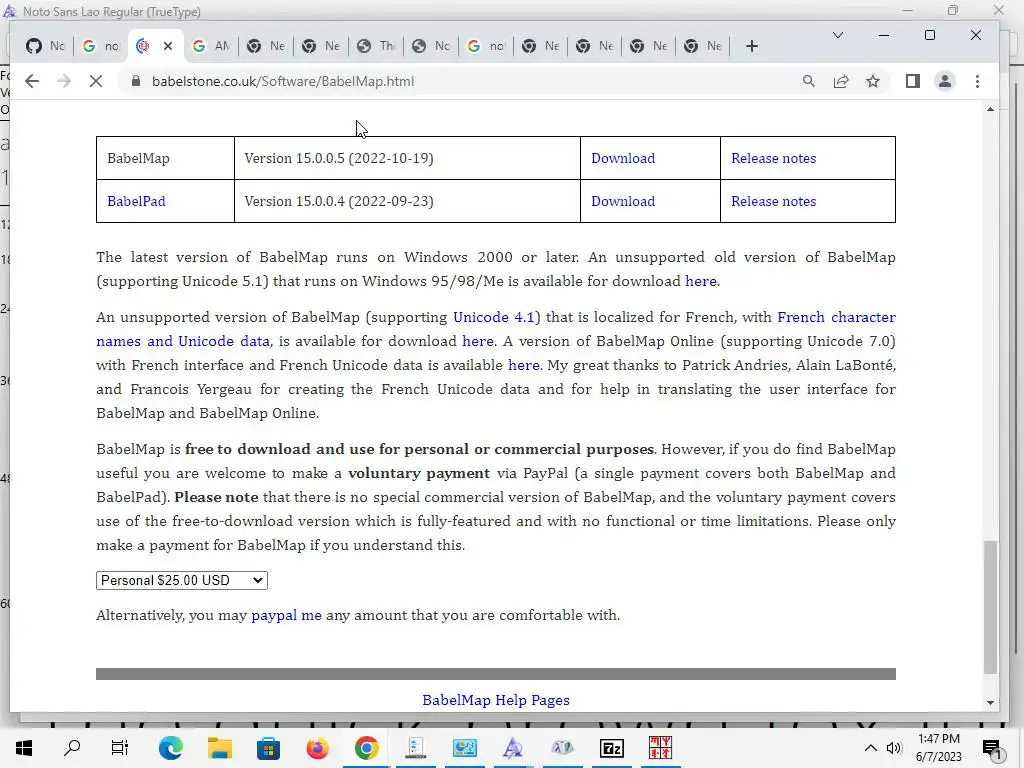This screenshot has width=1024, height=768.
Task: Click the forward navigation arrow
Action: click(x=63, y=81)
